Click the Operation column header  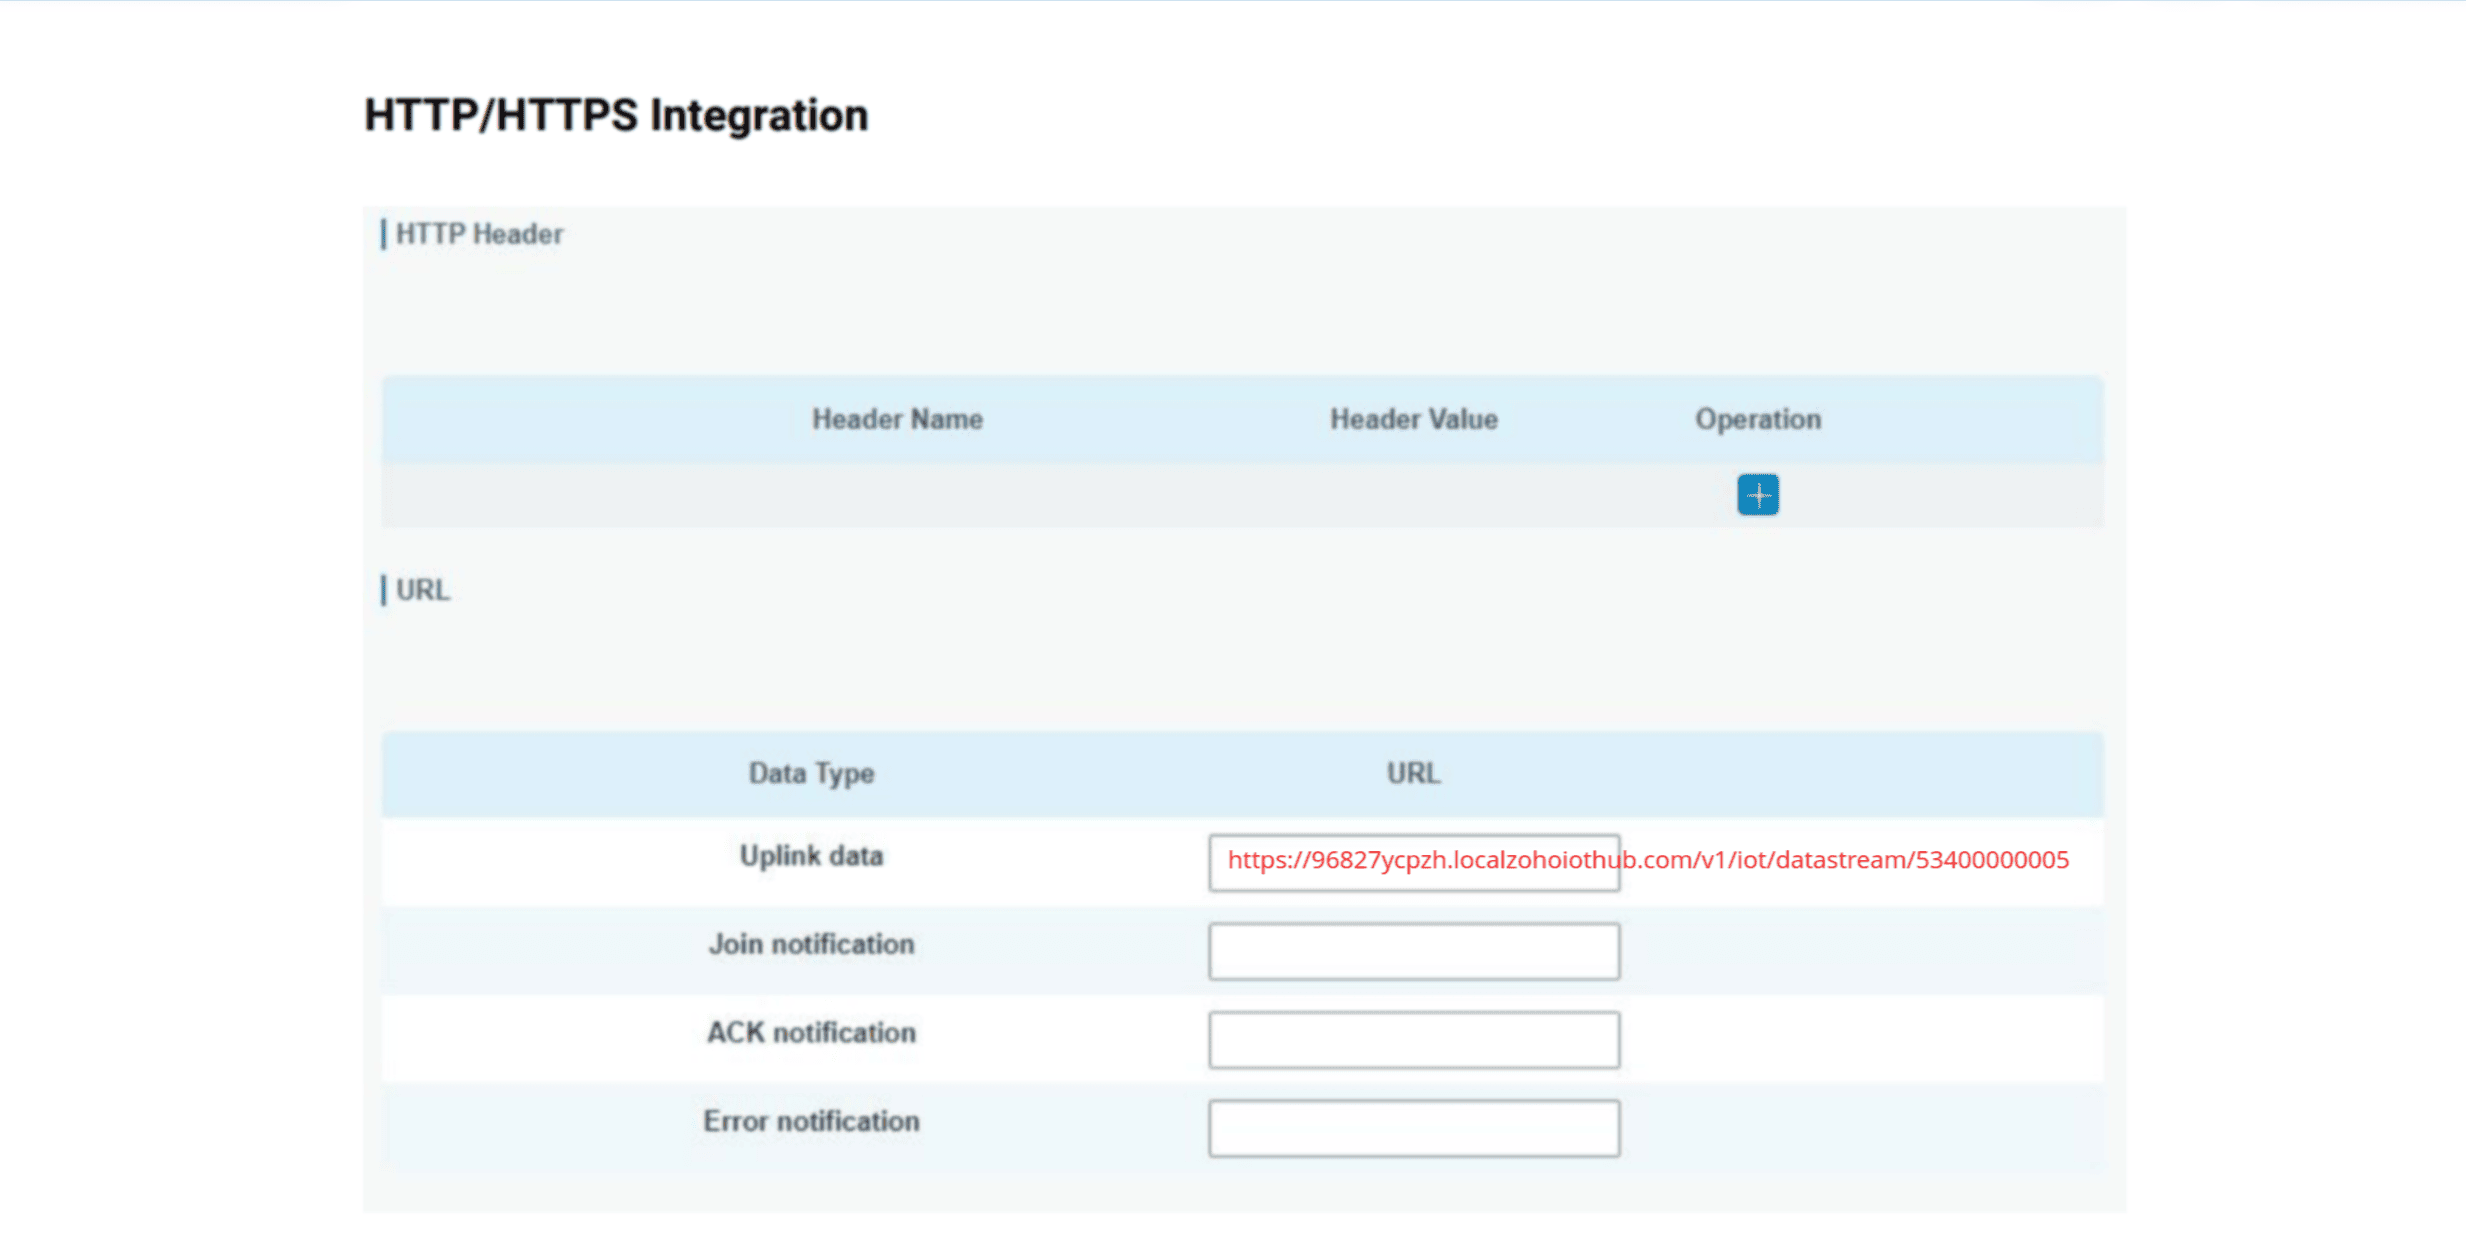point(1757,419)
